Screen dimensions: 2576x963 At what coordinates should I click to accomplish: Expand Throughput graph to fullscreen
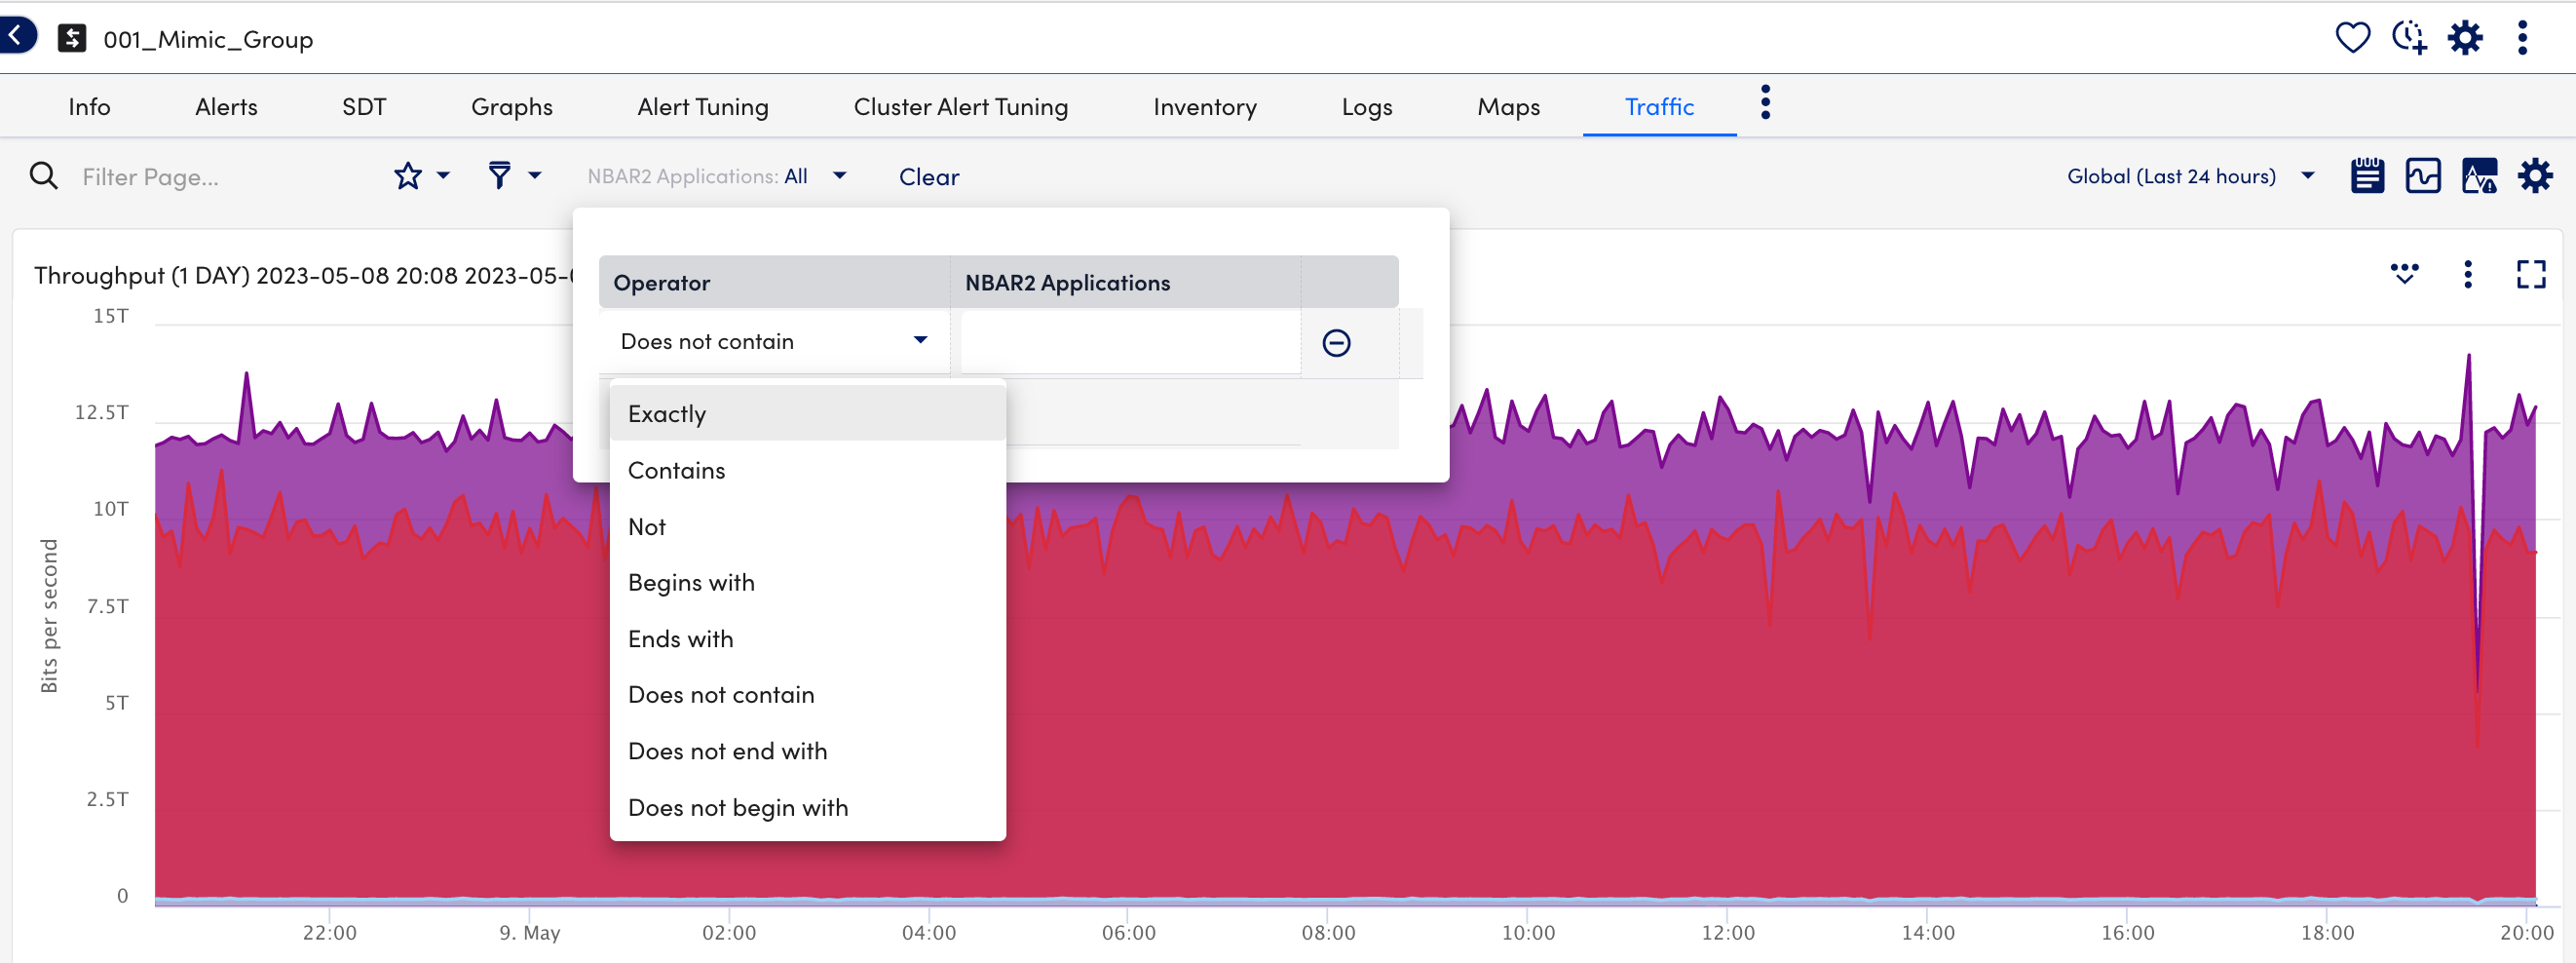tap(2530, 274)
